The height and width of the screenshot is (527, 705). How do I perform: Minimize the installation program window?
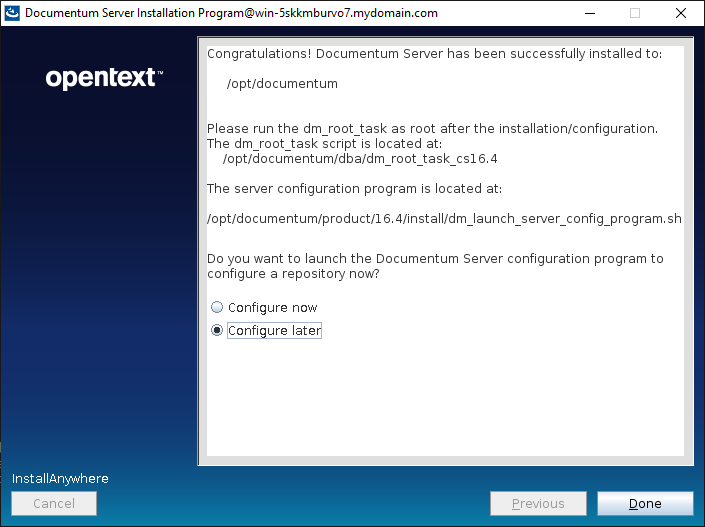[x=588, y=13]
